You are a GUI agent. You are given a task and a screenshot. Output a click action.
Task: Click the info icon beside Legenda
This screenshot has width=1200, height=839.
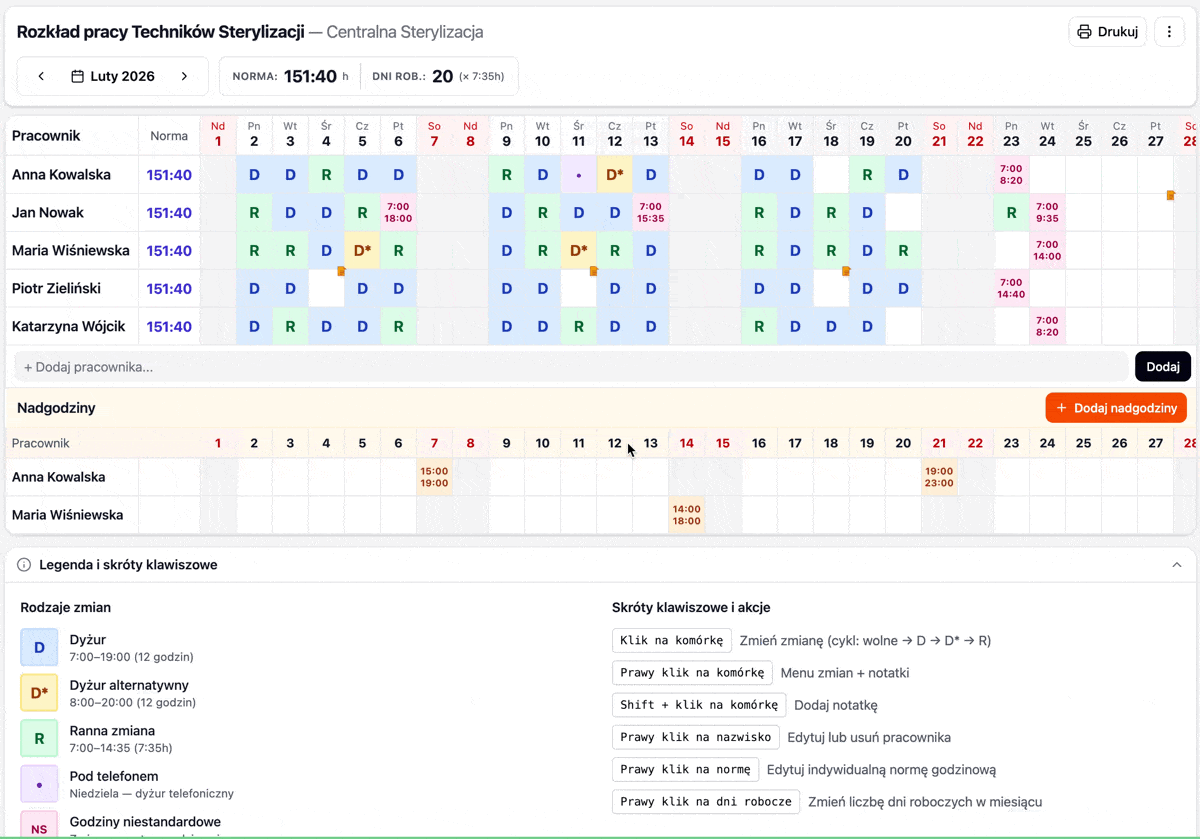click(24, 565)
